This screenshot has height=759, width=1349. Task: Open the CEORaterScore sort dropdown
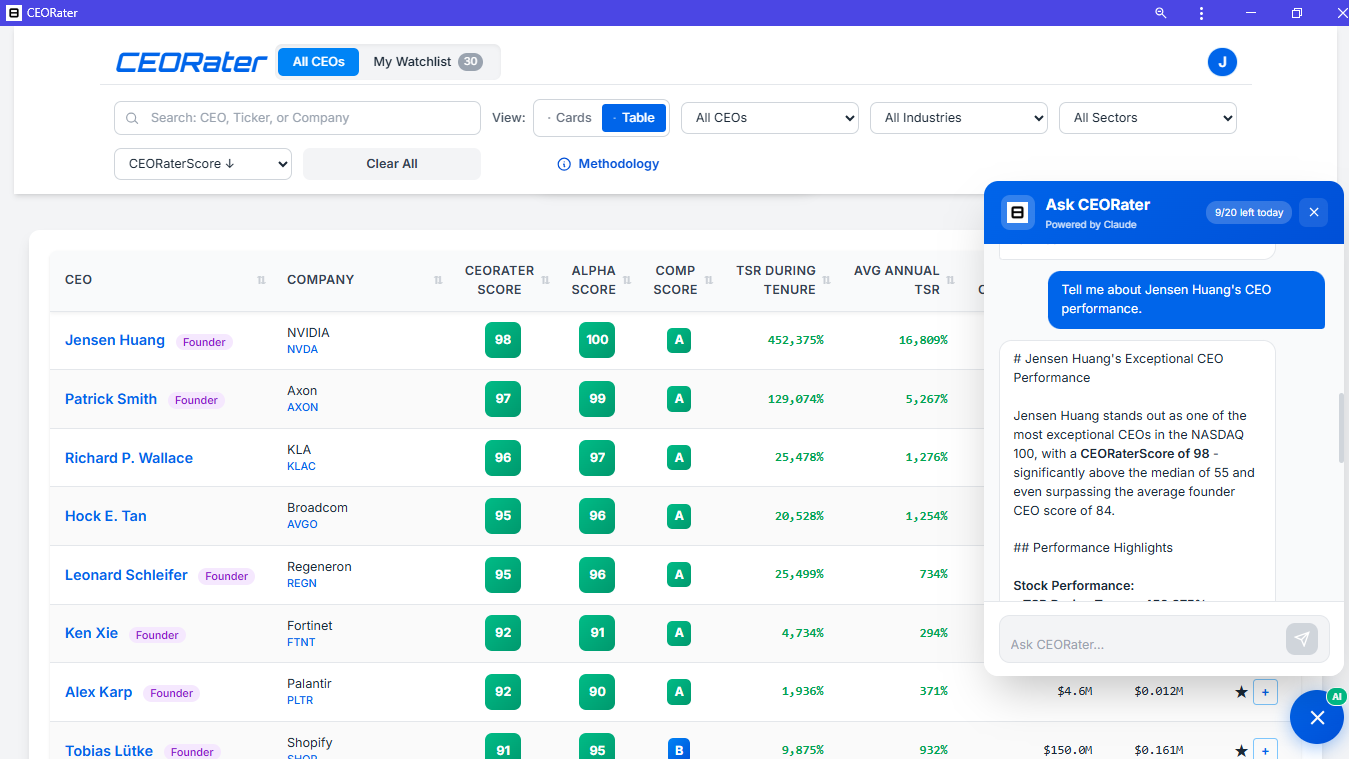click(x=203, y=164)
